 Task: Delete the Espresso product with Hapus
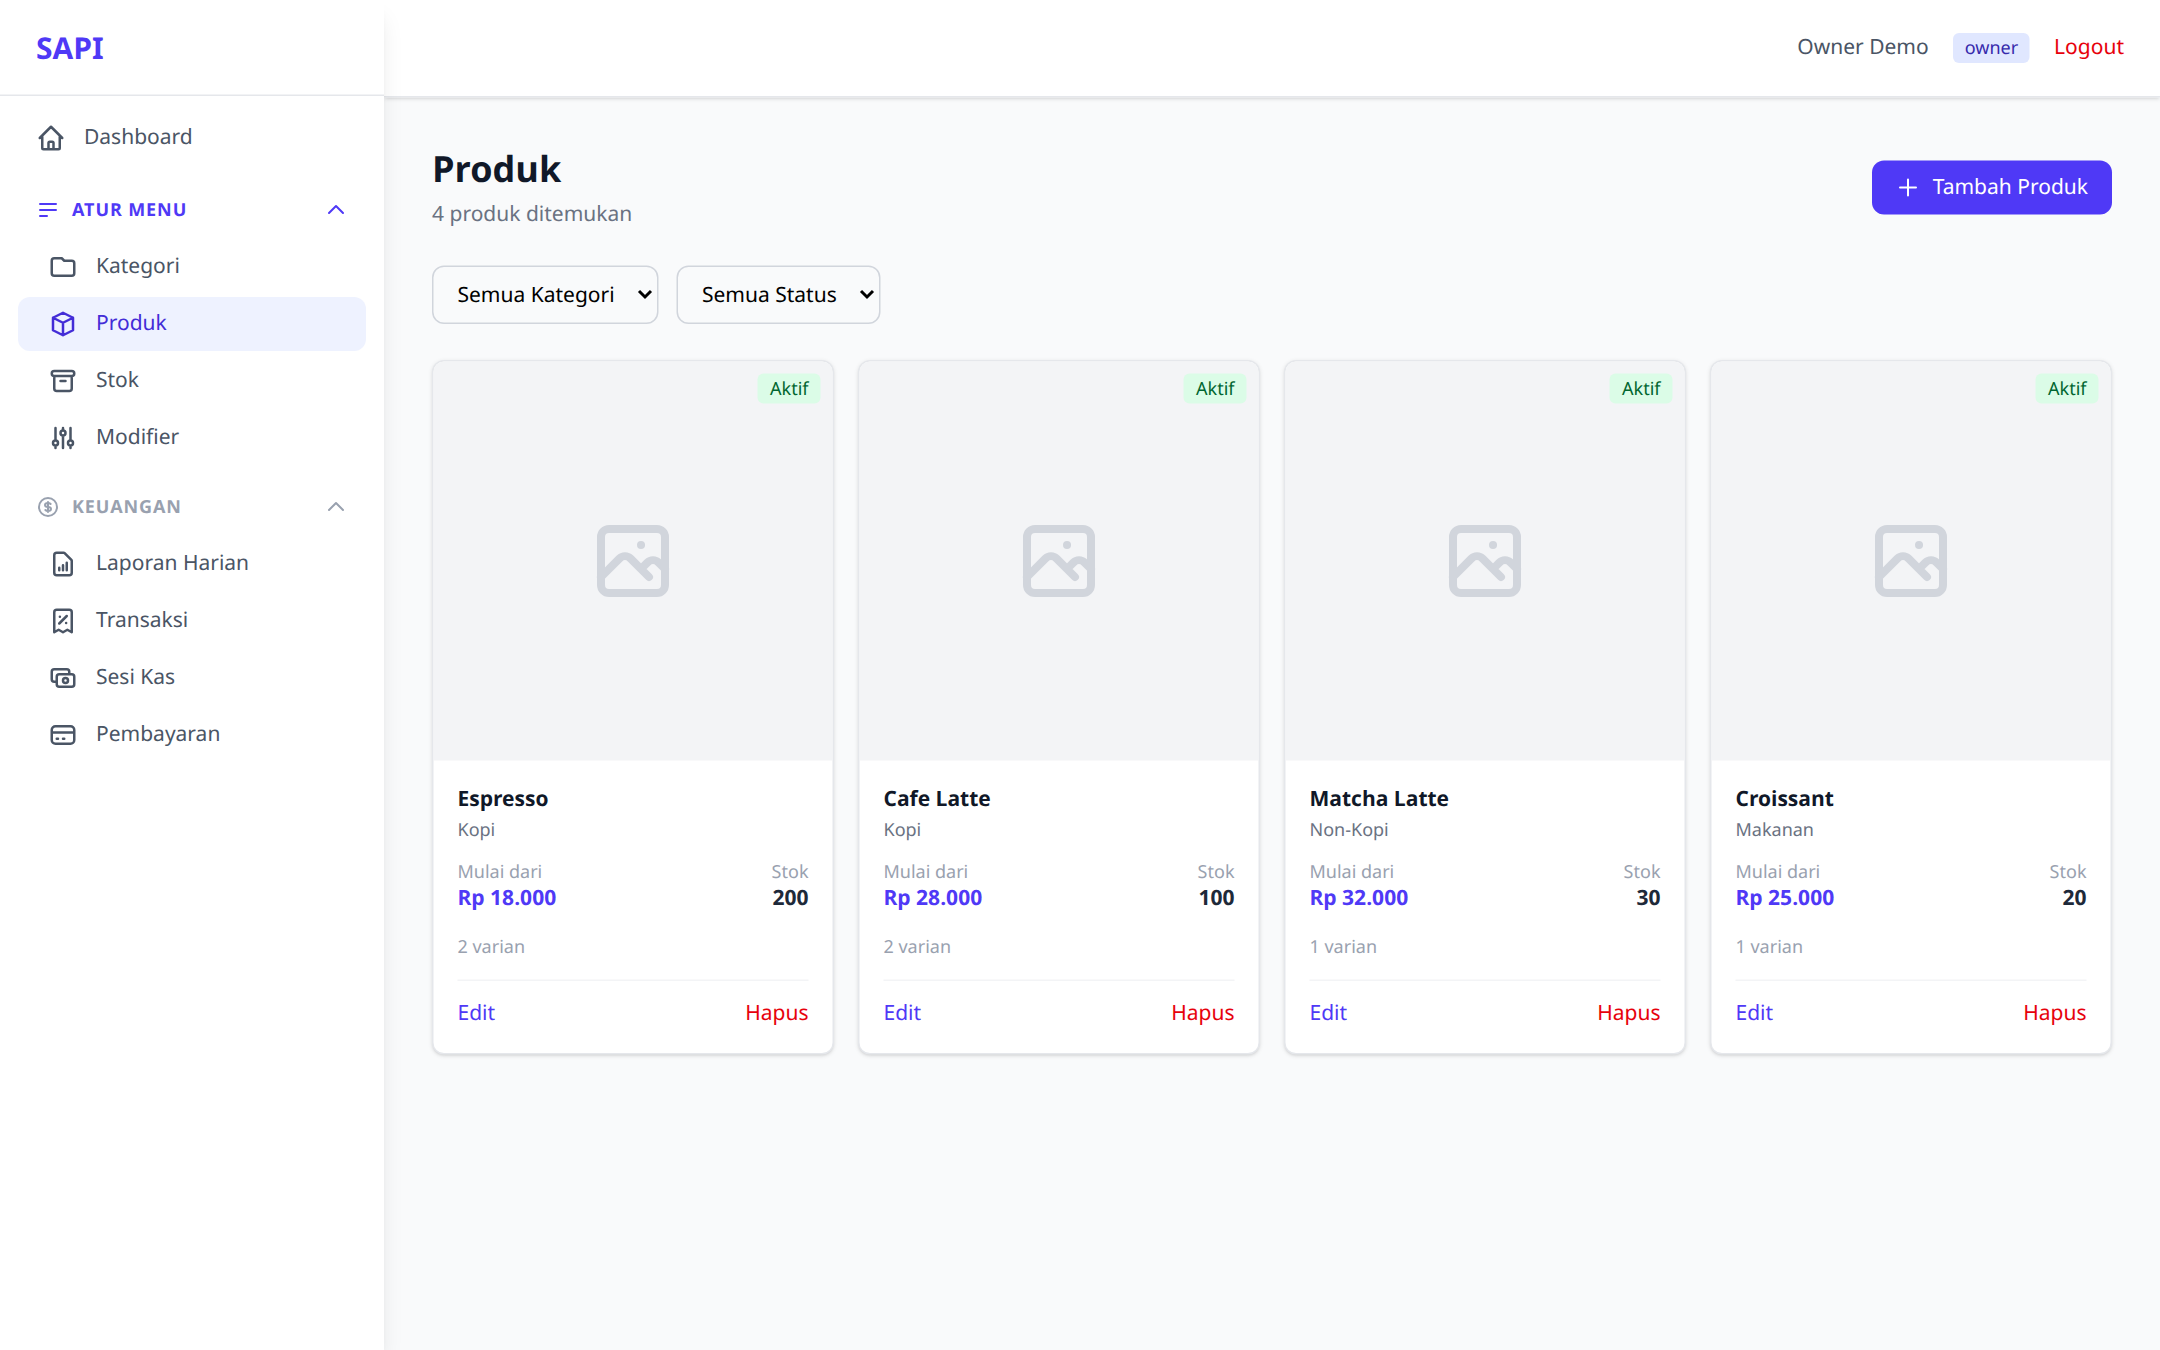[776, 1013]
